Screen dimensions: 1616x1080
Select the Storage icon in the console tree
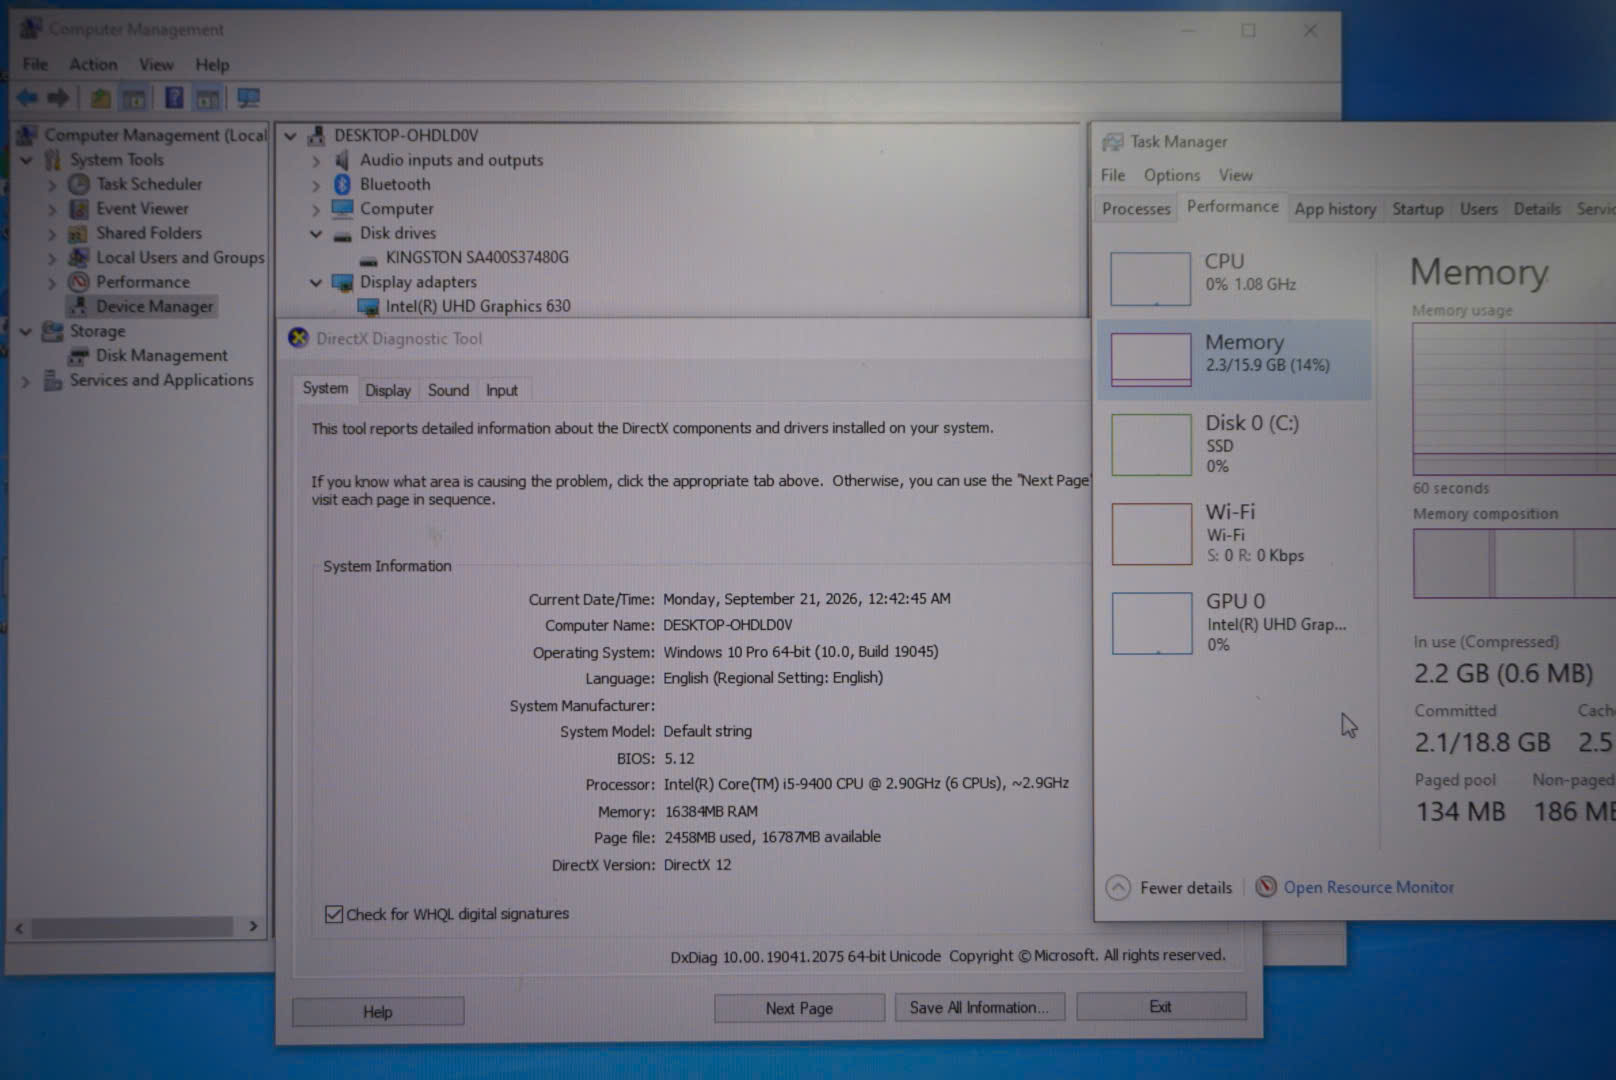(53, 331)
